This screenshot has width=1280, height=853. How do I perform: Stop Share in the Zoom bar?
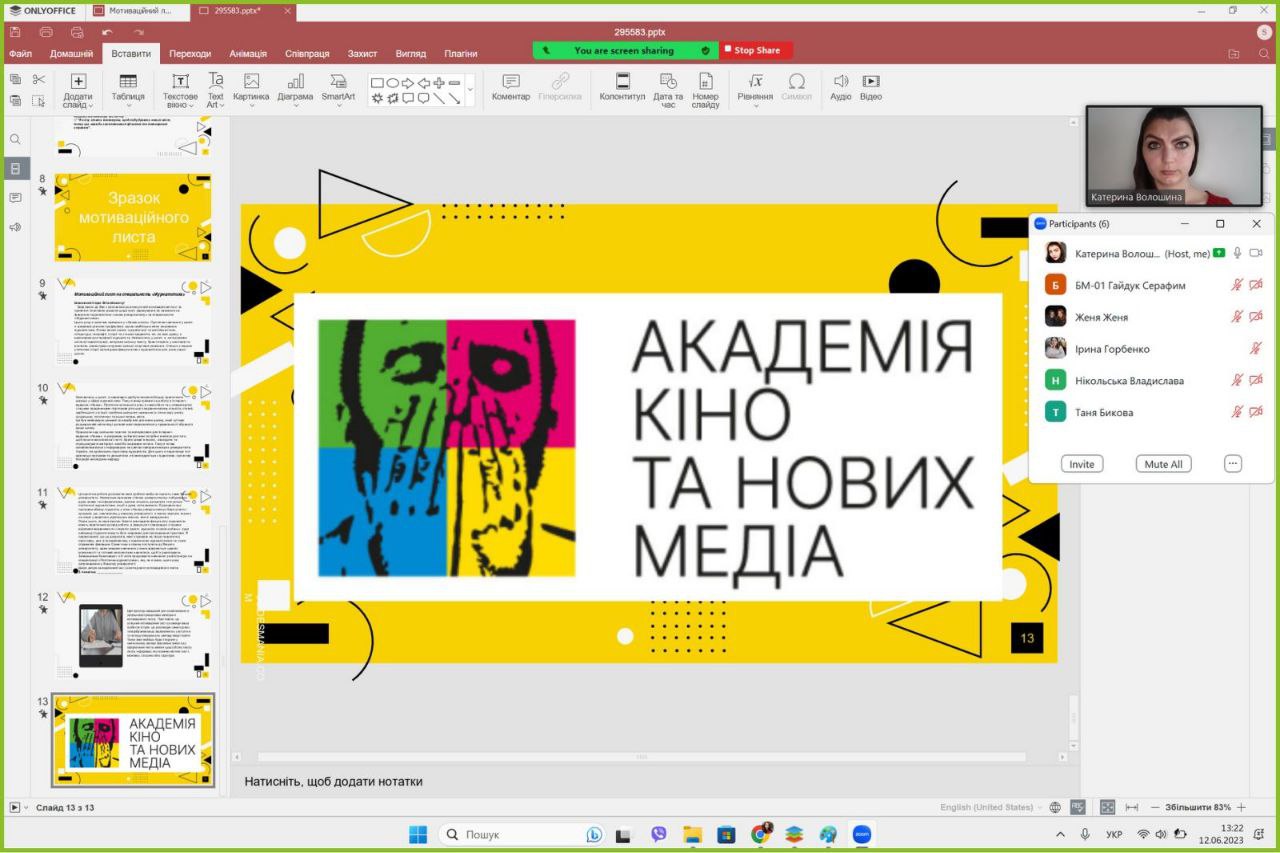(x=756, y=50)
